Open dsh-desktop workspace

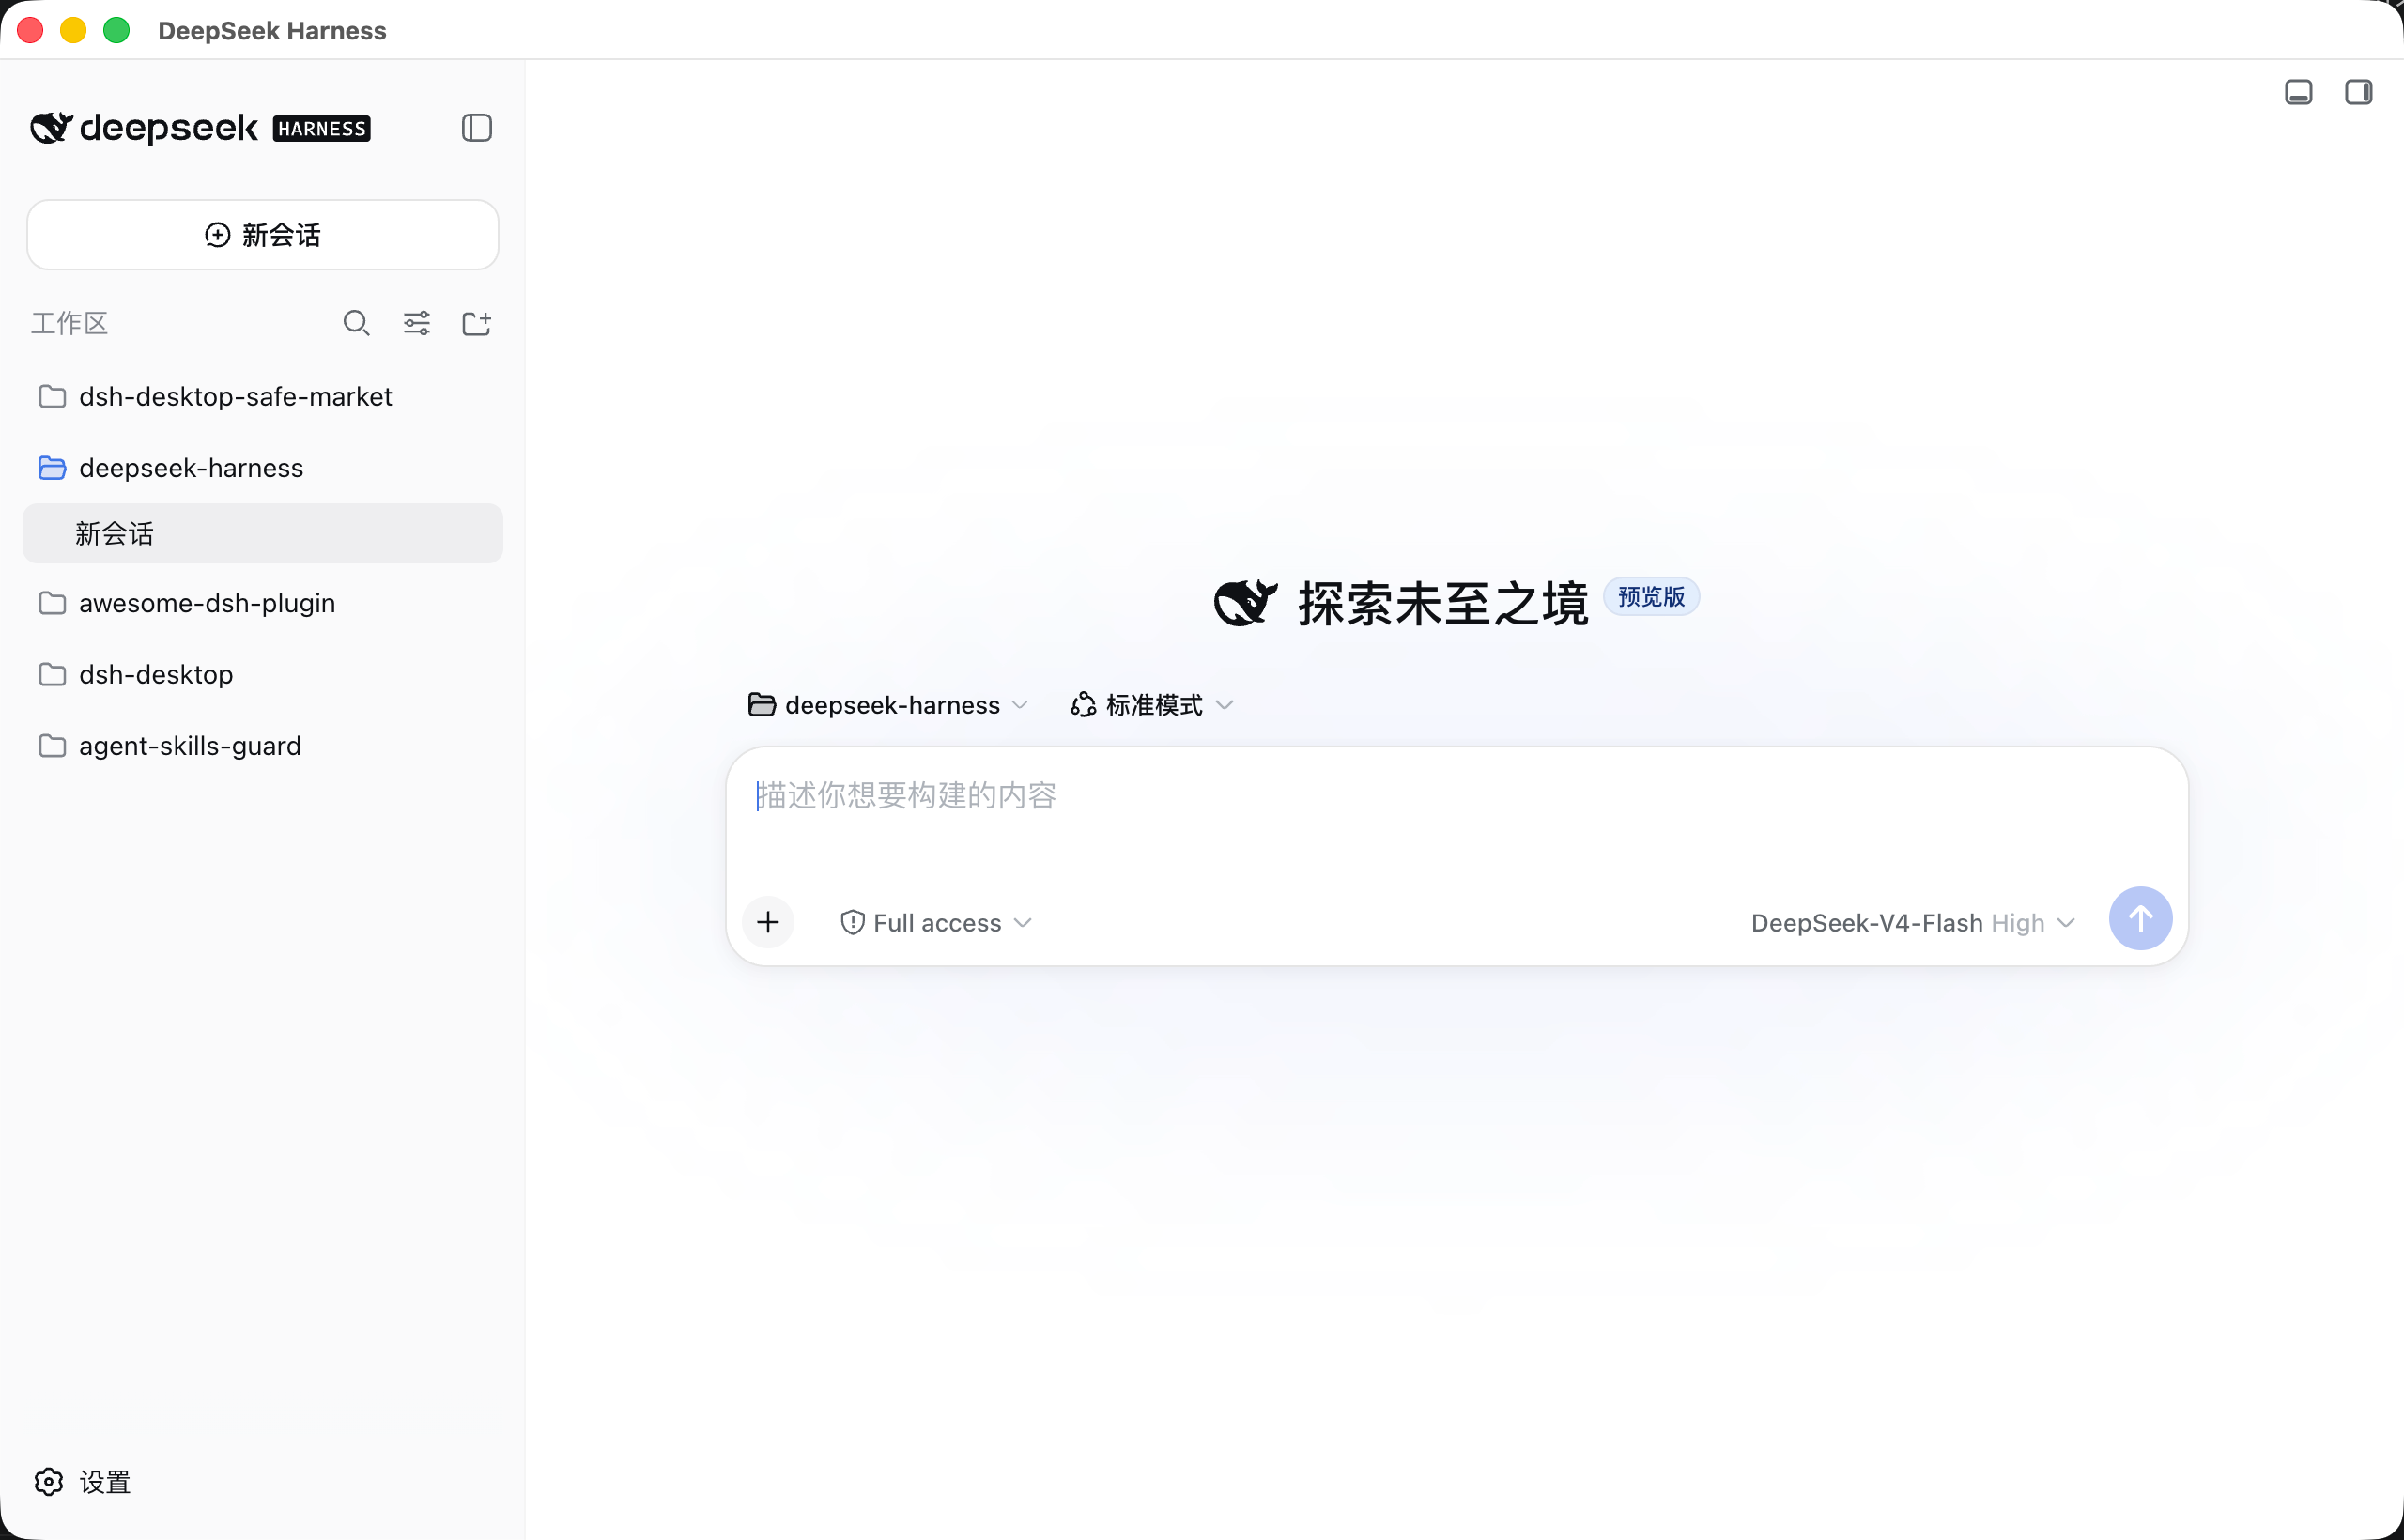tap(262, 675)
